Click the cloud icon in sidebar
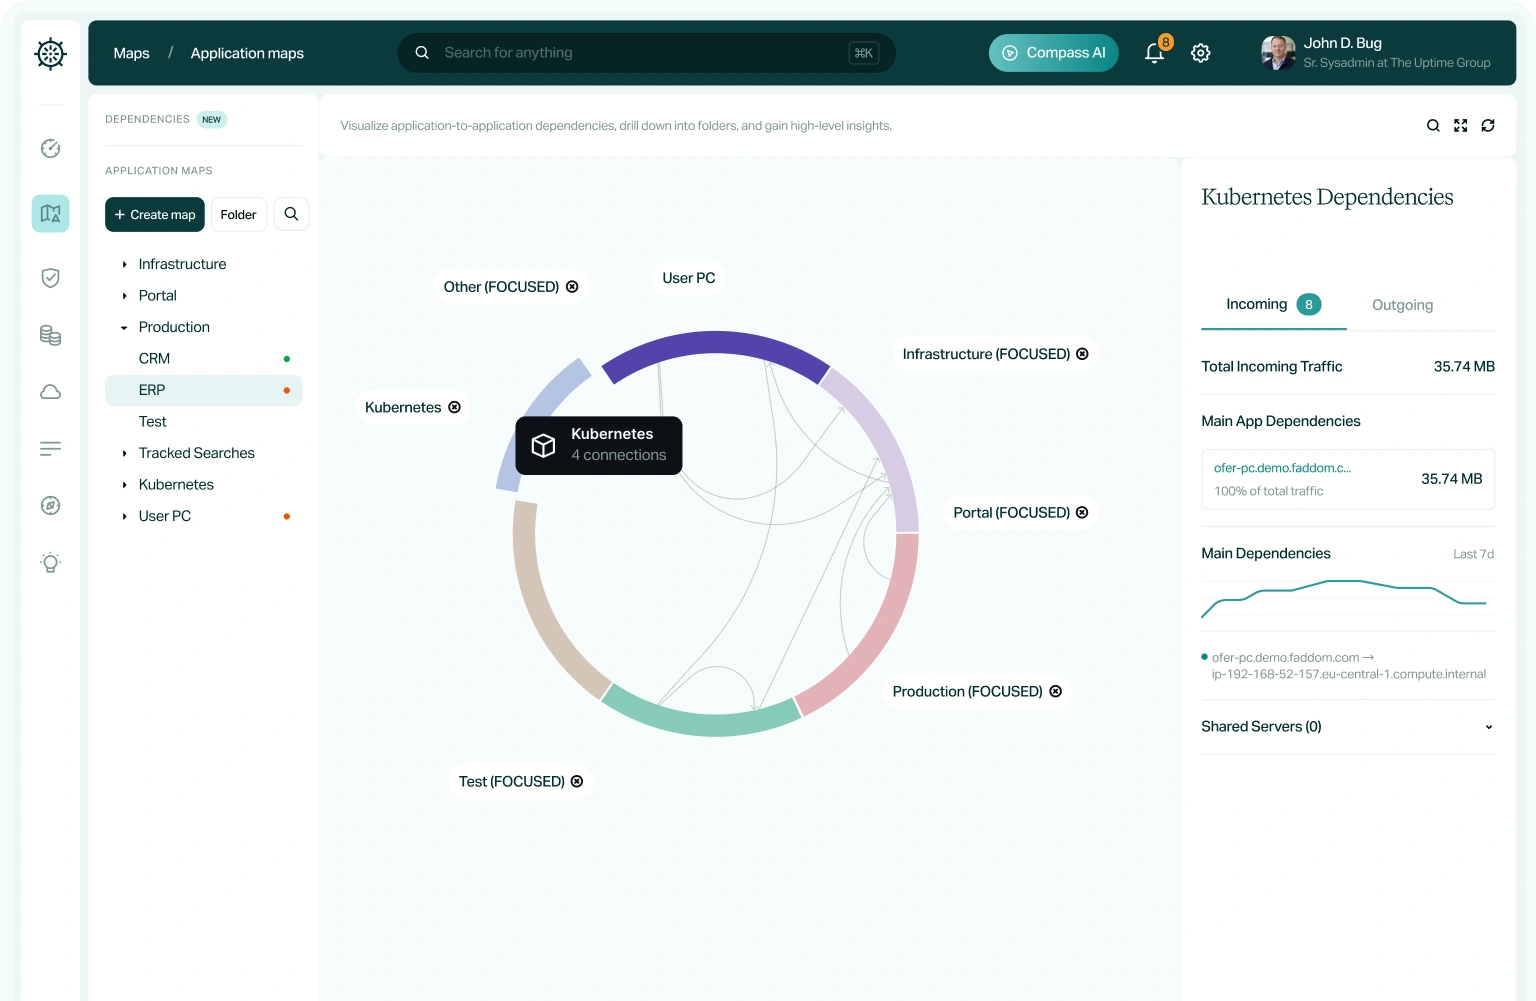The width and height of the screenshot is (1536, 1001). (x=50, y=392)
